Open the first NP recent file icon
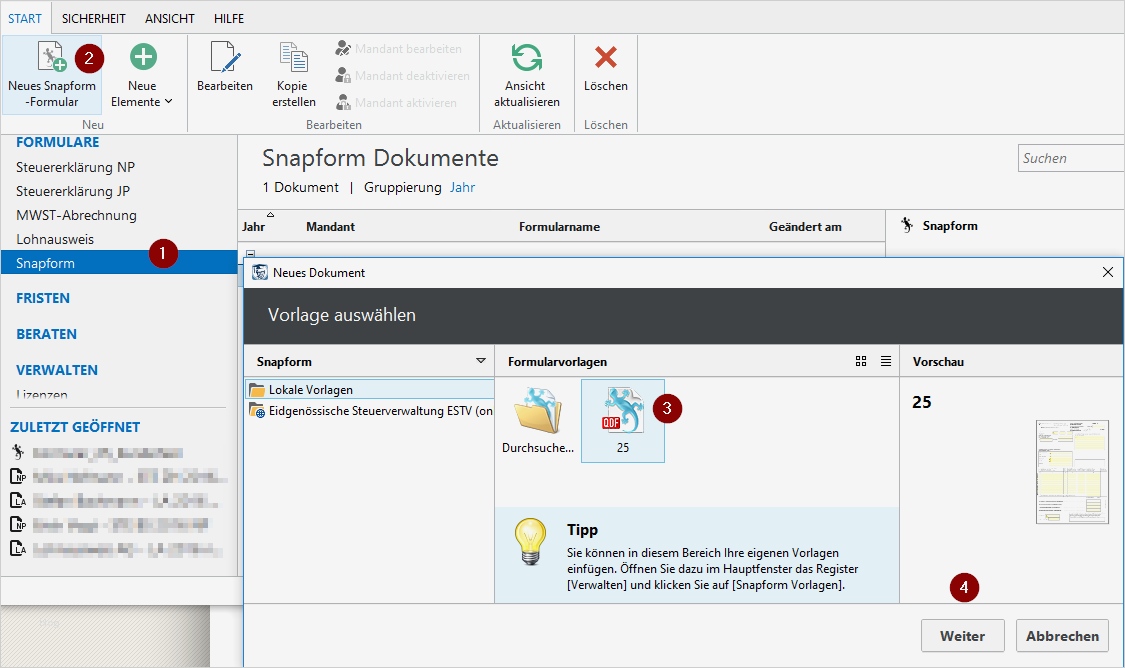Image resolution: width=1125 pixels, height=668 pixels. [x=18, y=476]
